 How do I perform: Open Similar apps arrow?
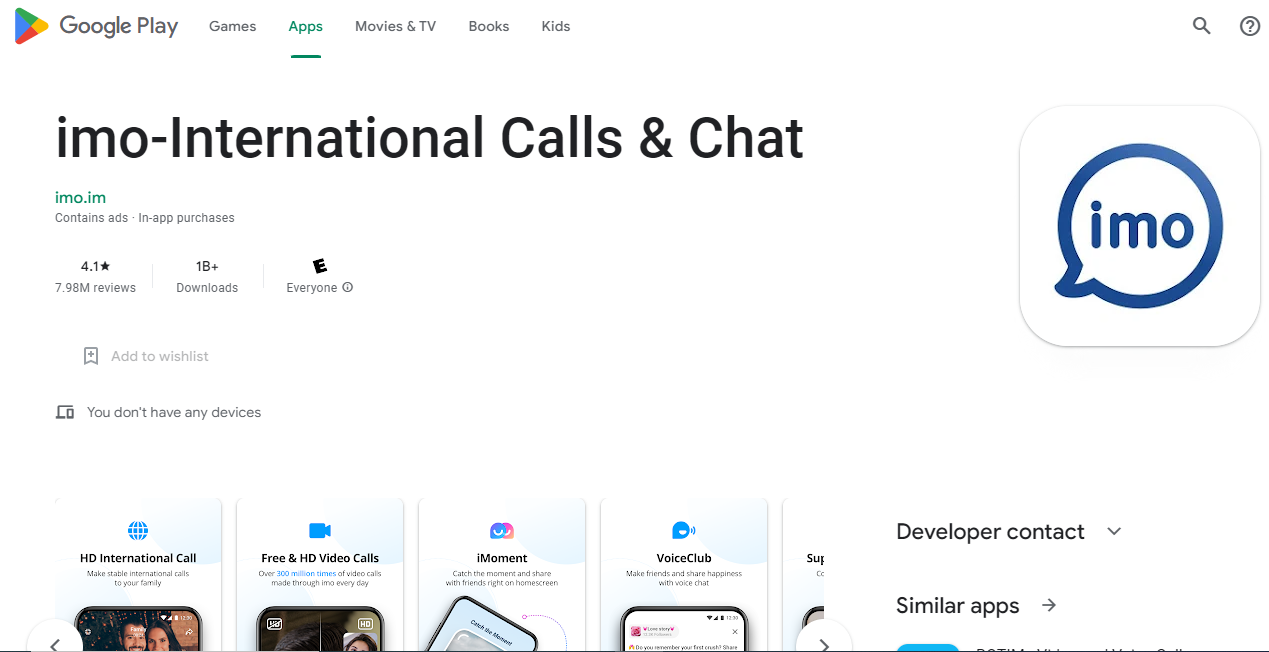tap(1049, 605)
